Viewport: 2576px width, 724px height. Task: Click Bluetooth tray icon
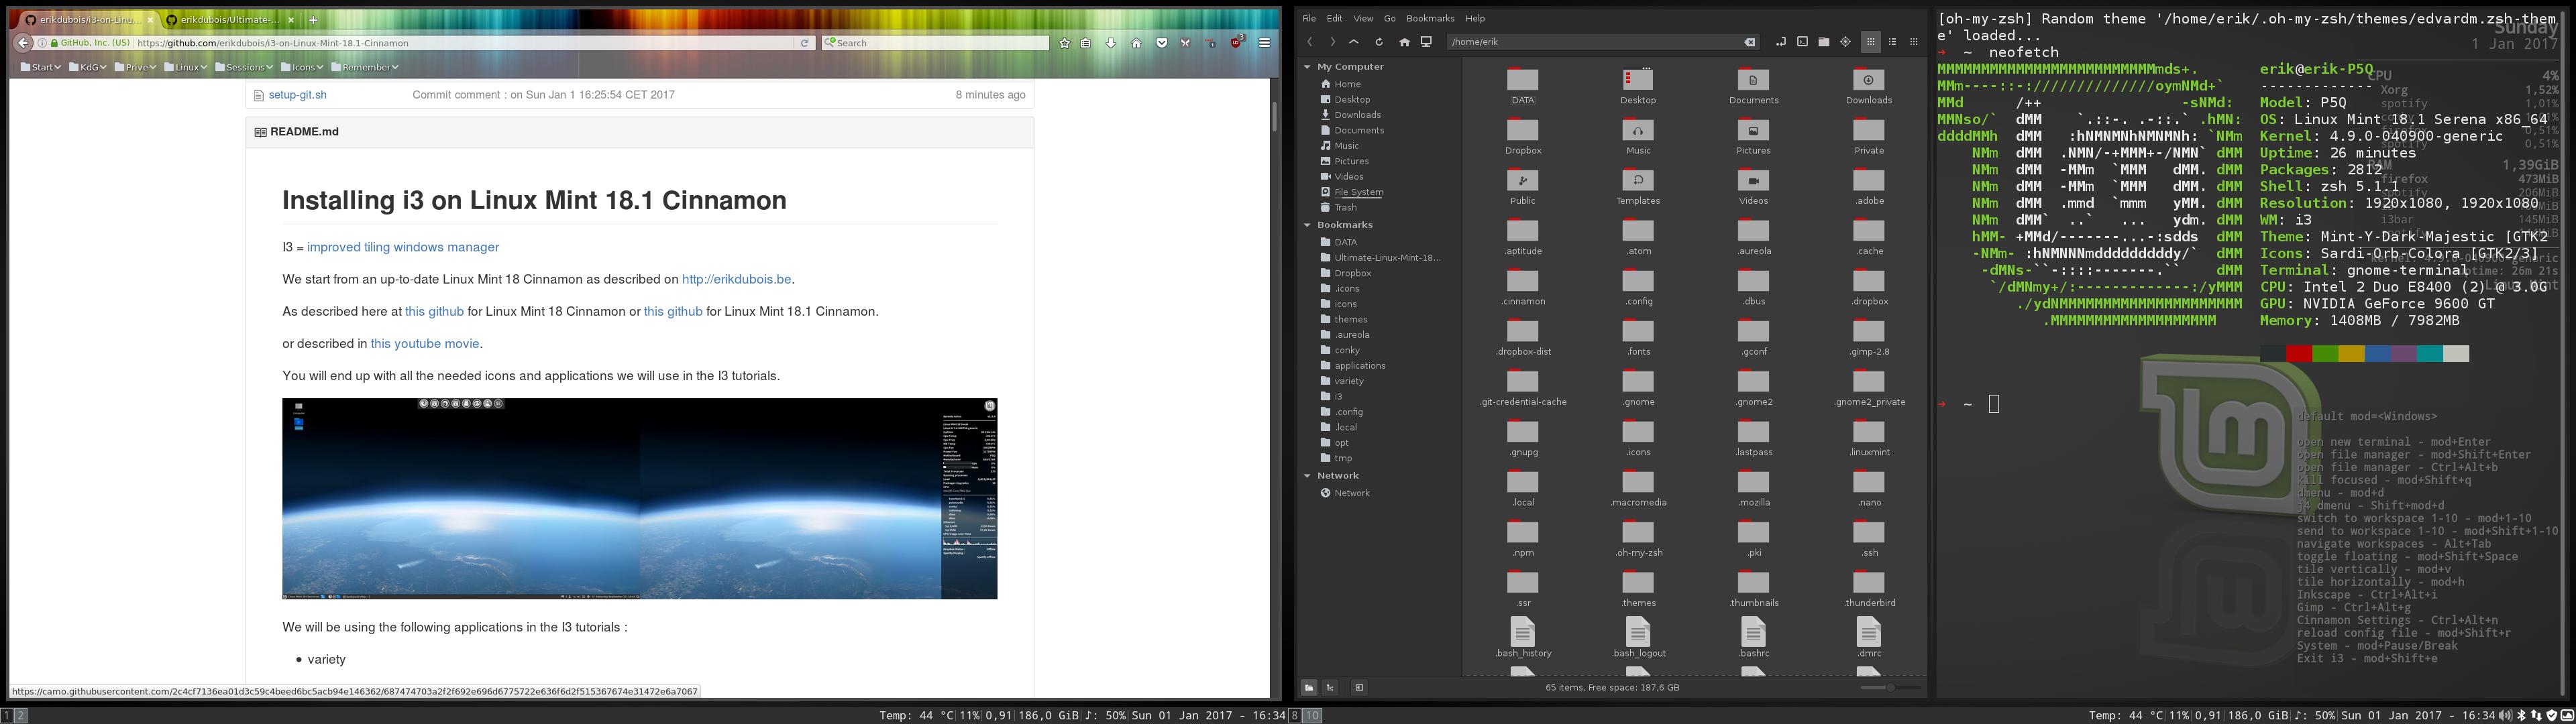2521,716
